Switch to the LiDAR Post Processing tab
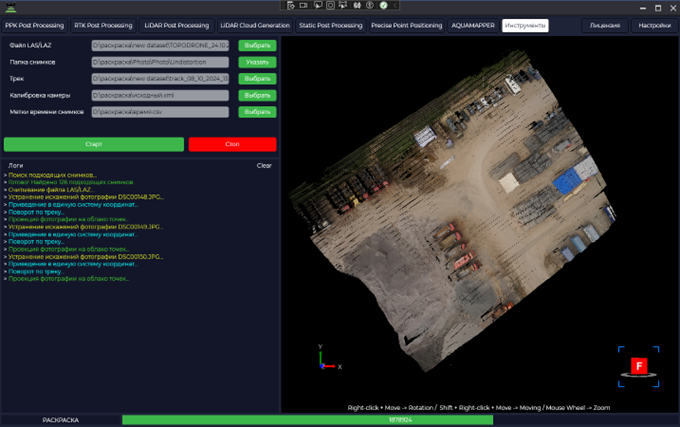This screenshot has width=680, height=427. (x=177, y=26)
